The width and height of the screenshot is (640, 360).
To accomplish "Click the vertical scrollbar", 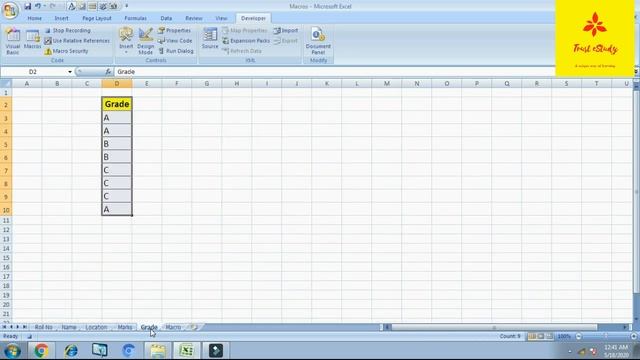I will [636, 191].
